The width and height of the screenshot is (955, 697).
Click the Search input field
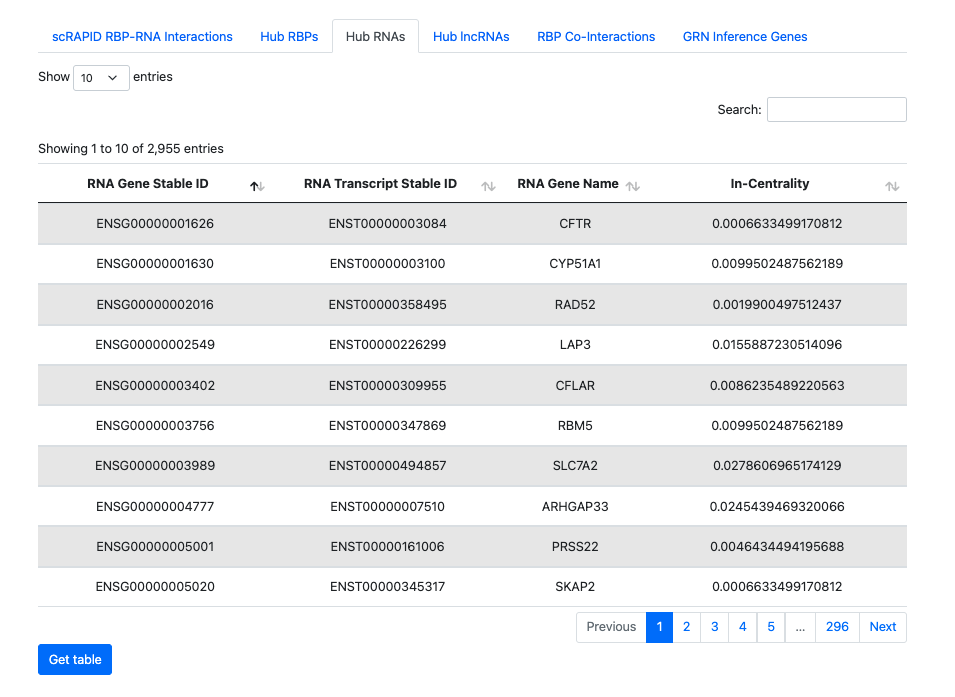[836, 110]
